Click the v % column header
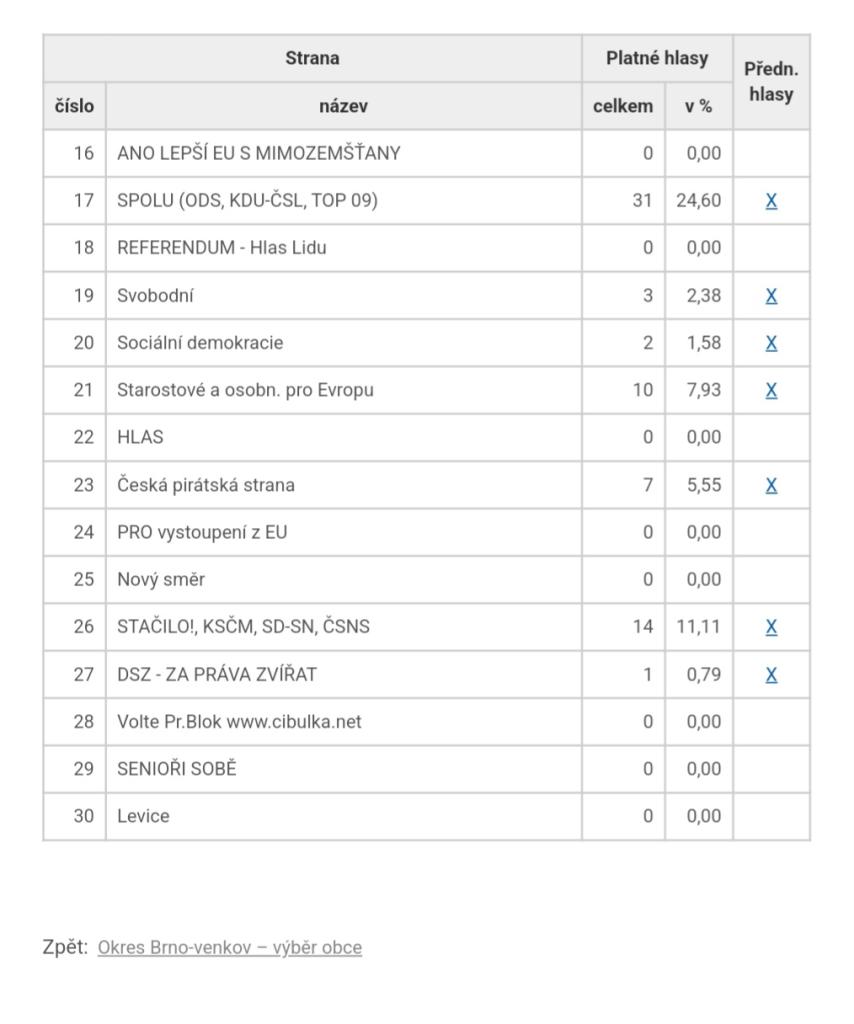Image resolution: width=854 pixels, height=1024 pixels. tap(698, 106)
